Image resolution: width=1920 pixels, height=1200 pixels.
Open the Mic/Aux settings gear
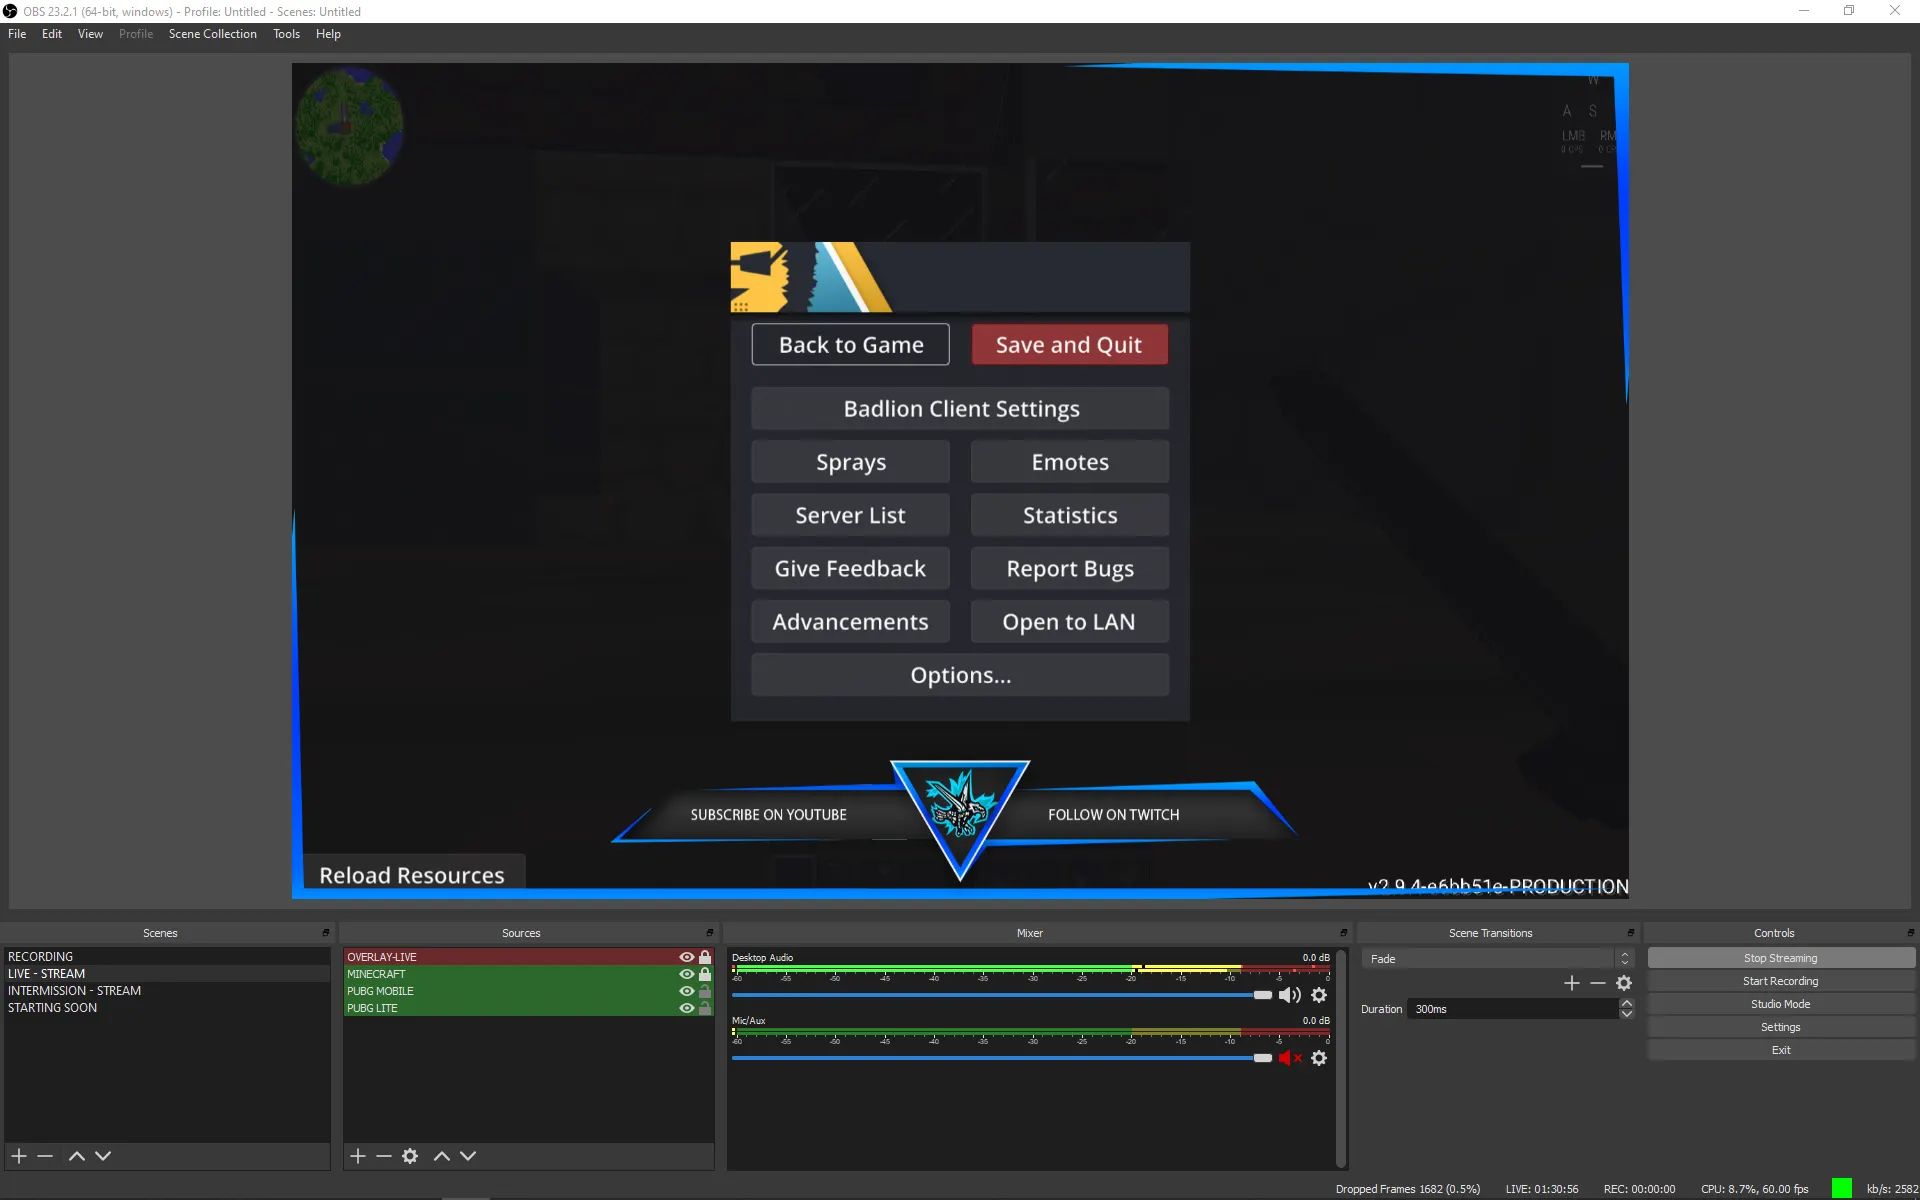[1319, 1058]
